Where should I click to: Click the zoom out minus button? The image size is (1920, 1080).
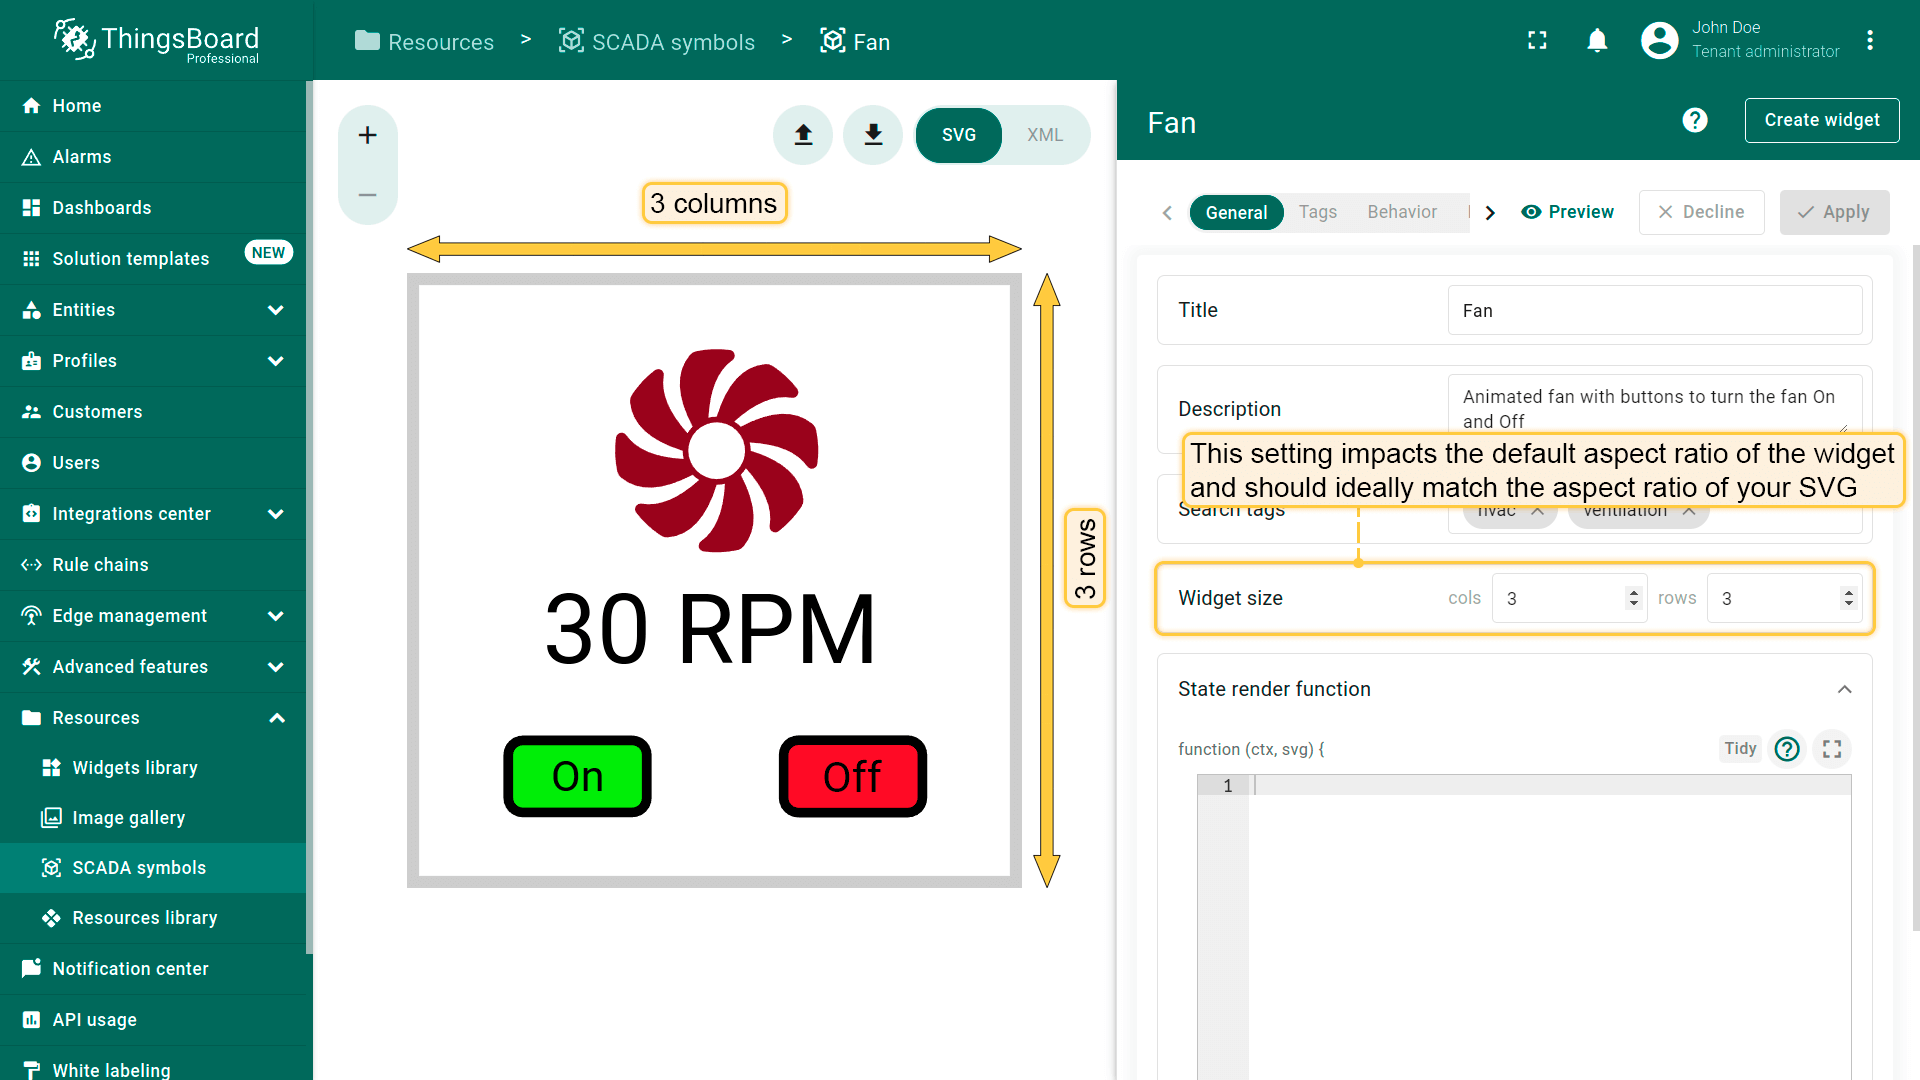point(367,195)
